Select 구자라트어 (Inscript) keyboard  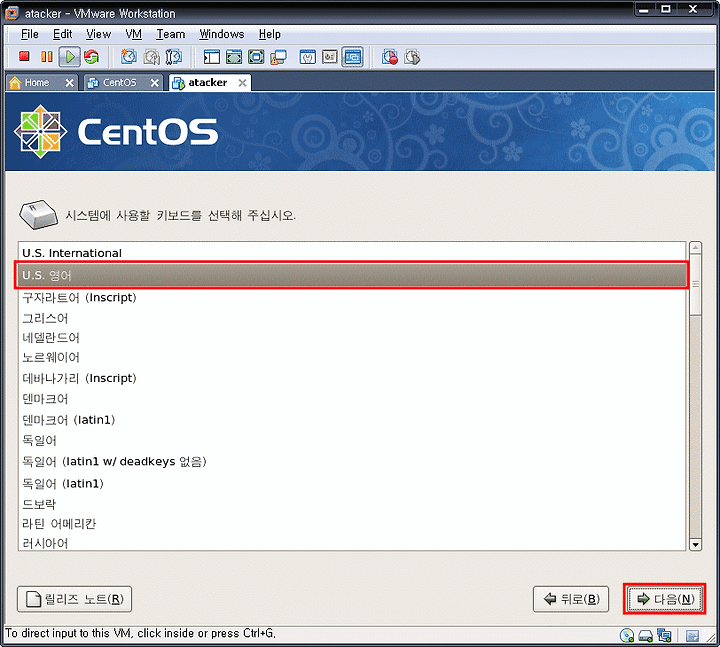pos(352,298)
